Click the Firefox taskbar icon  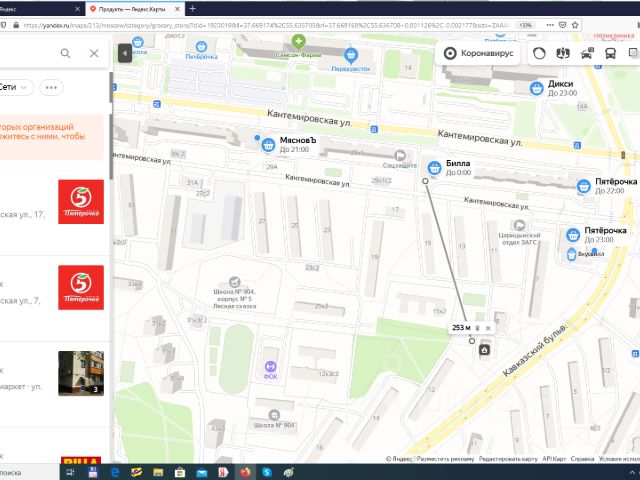245,473
